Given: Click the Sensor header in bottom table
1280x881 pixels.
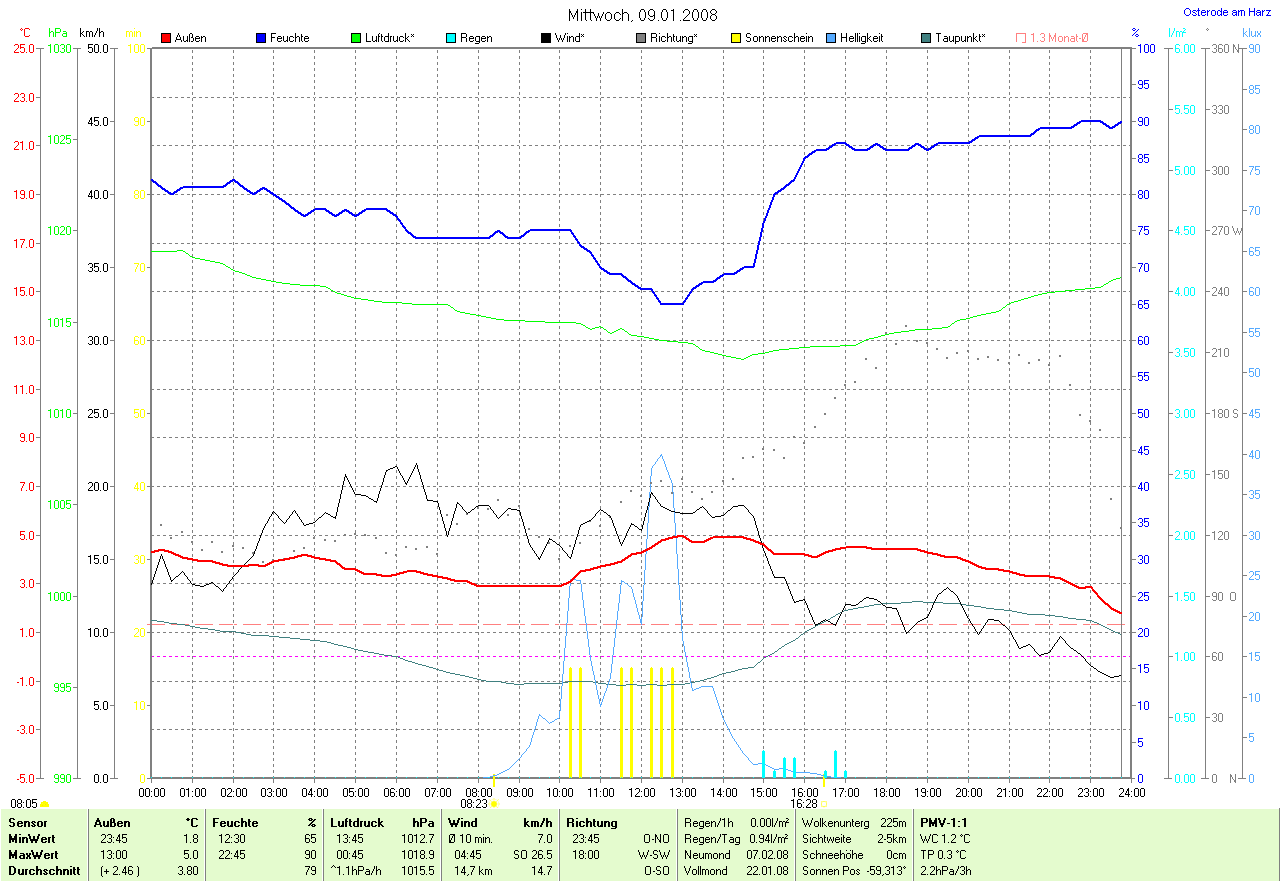Looking at the screenshot, I should point(27,823).
